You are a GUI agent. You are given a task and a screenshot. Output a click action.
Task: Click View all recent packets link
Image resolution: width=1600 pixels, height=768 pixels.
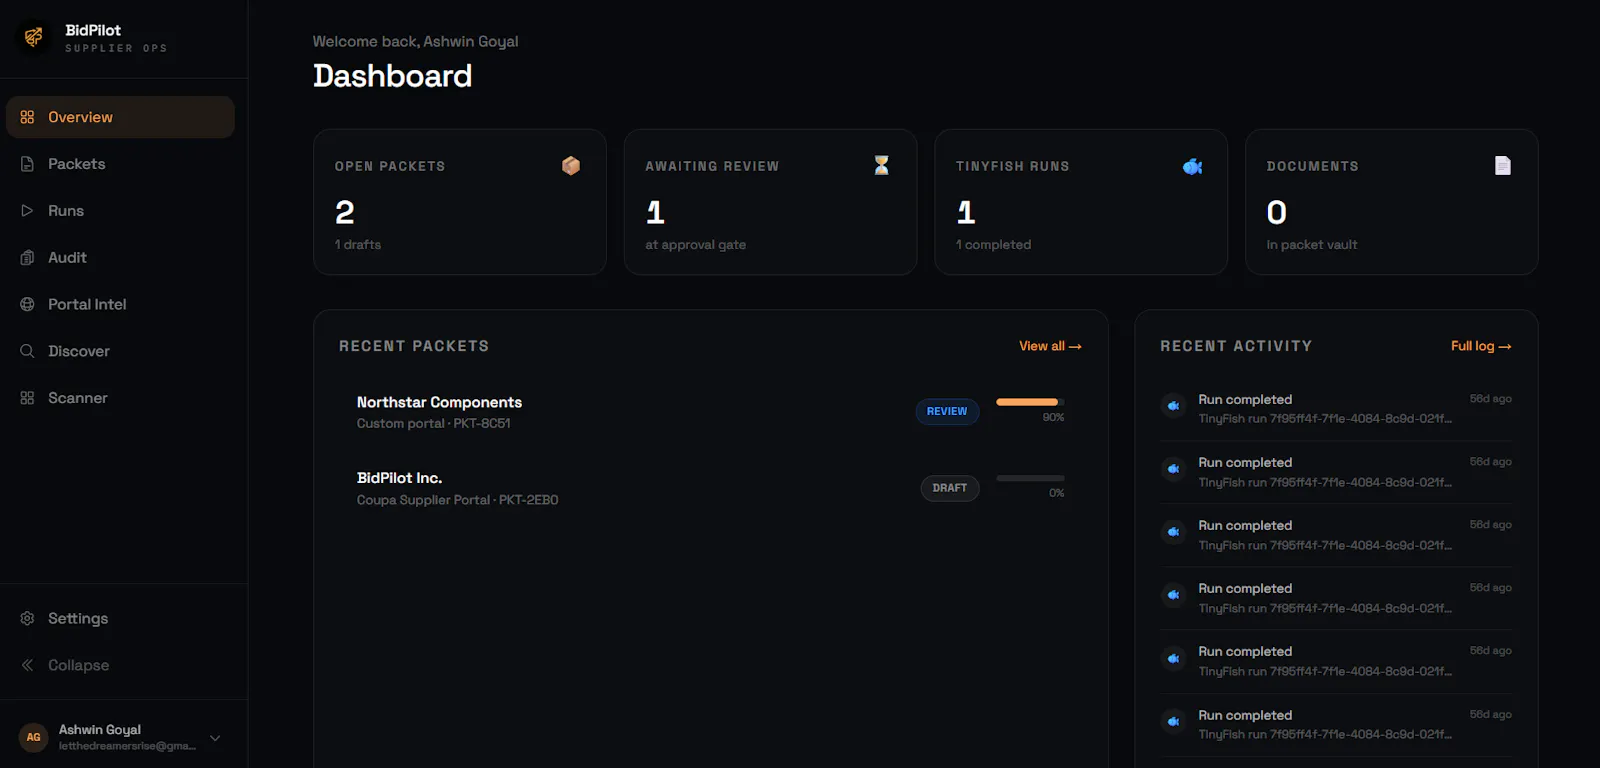[1050, 346]
